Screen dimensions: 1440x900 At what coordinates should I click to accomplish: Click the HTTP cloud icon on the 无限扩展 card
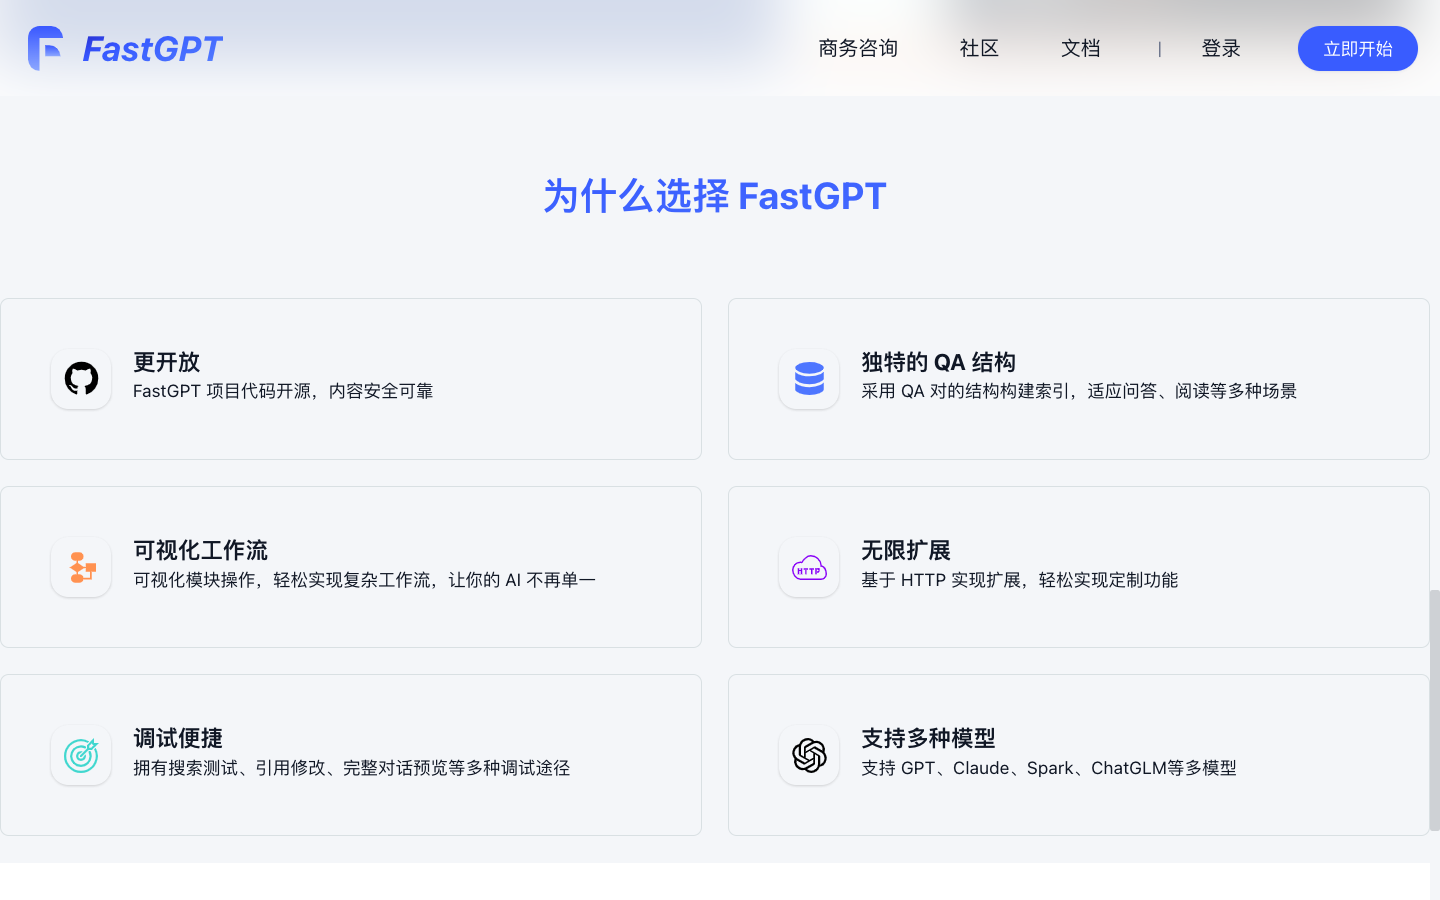click(x=808, y=567)
